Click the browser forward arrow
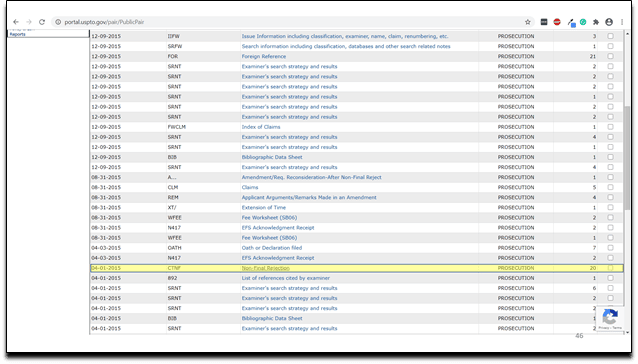The width and height of the screenshot is (638, 364). [x=29, y=22]
